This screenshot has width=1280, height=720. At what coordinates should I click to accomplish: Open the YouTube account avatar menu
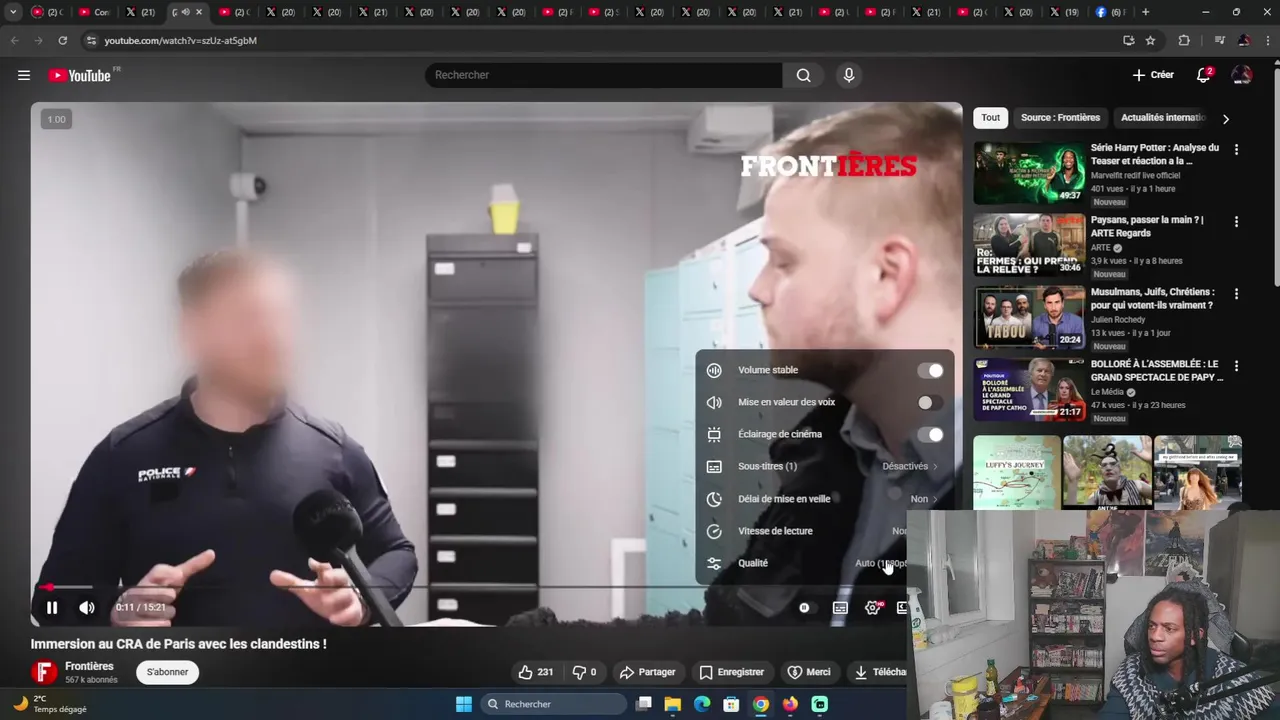[1242, 75]
